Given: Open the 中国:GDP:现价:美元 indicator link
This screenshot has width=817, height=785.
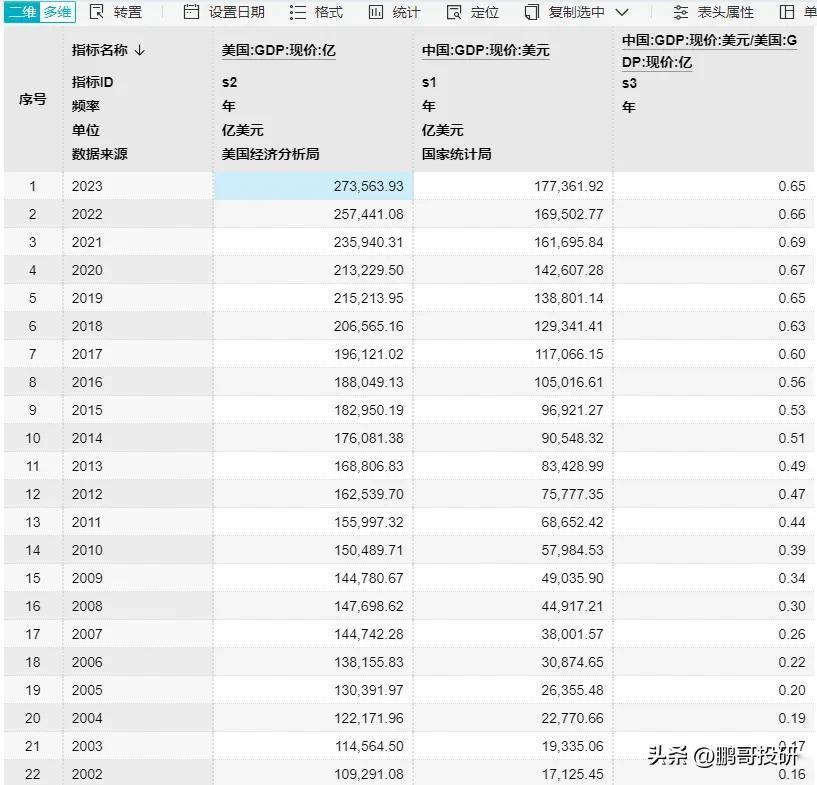Looking at the screenshot, I should tap(486, 51).
